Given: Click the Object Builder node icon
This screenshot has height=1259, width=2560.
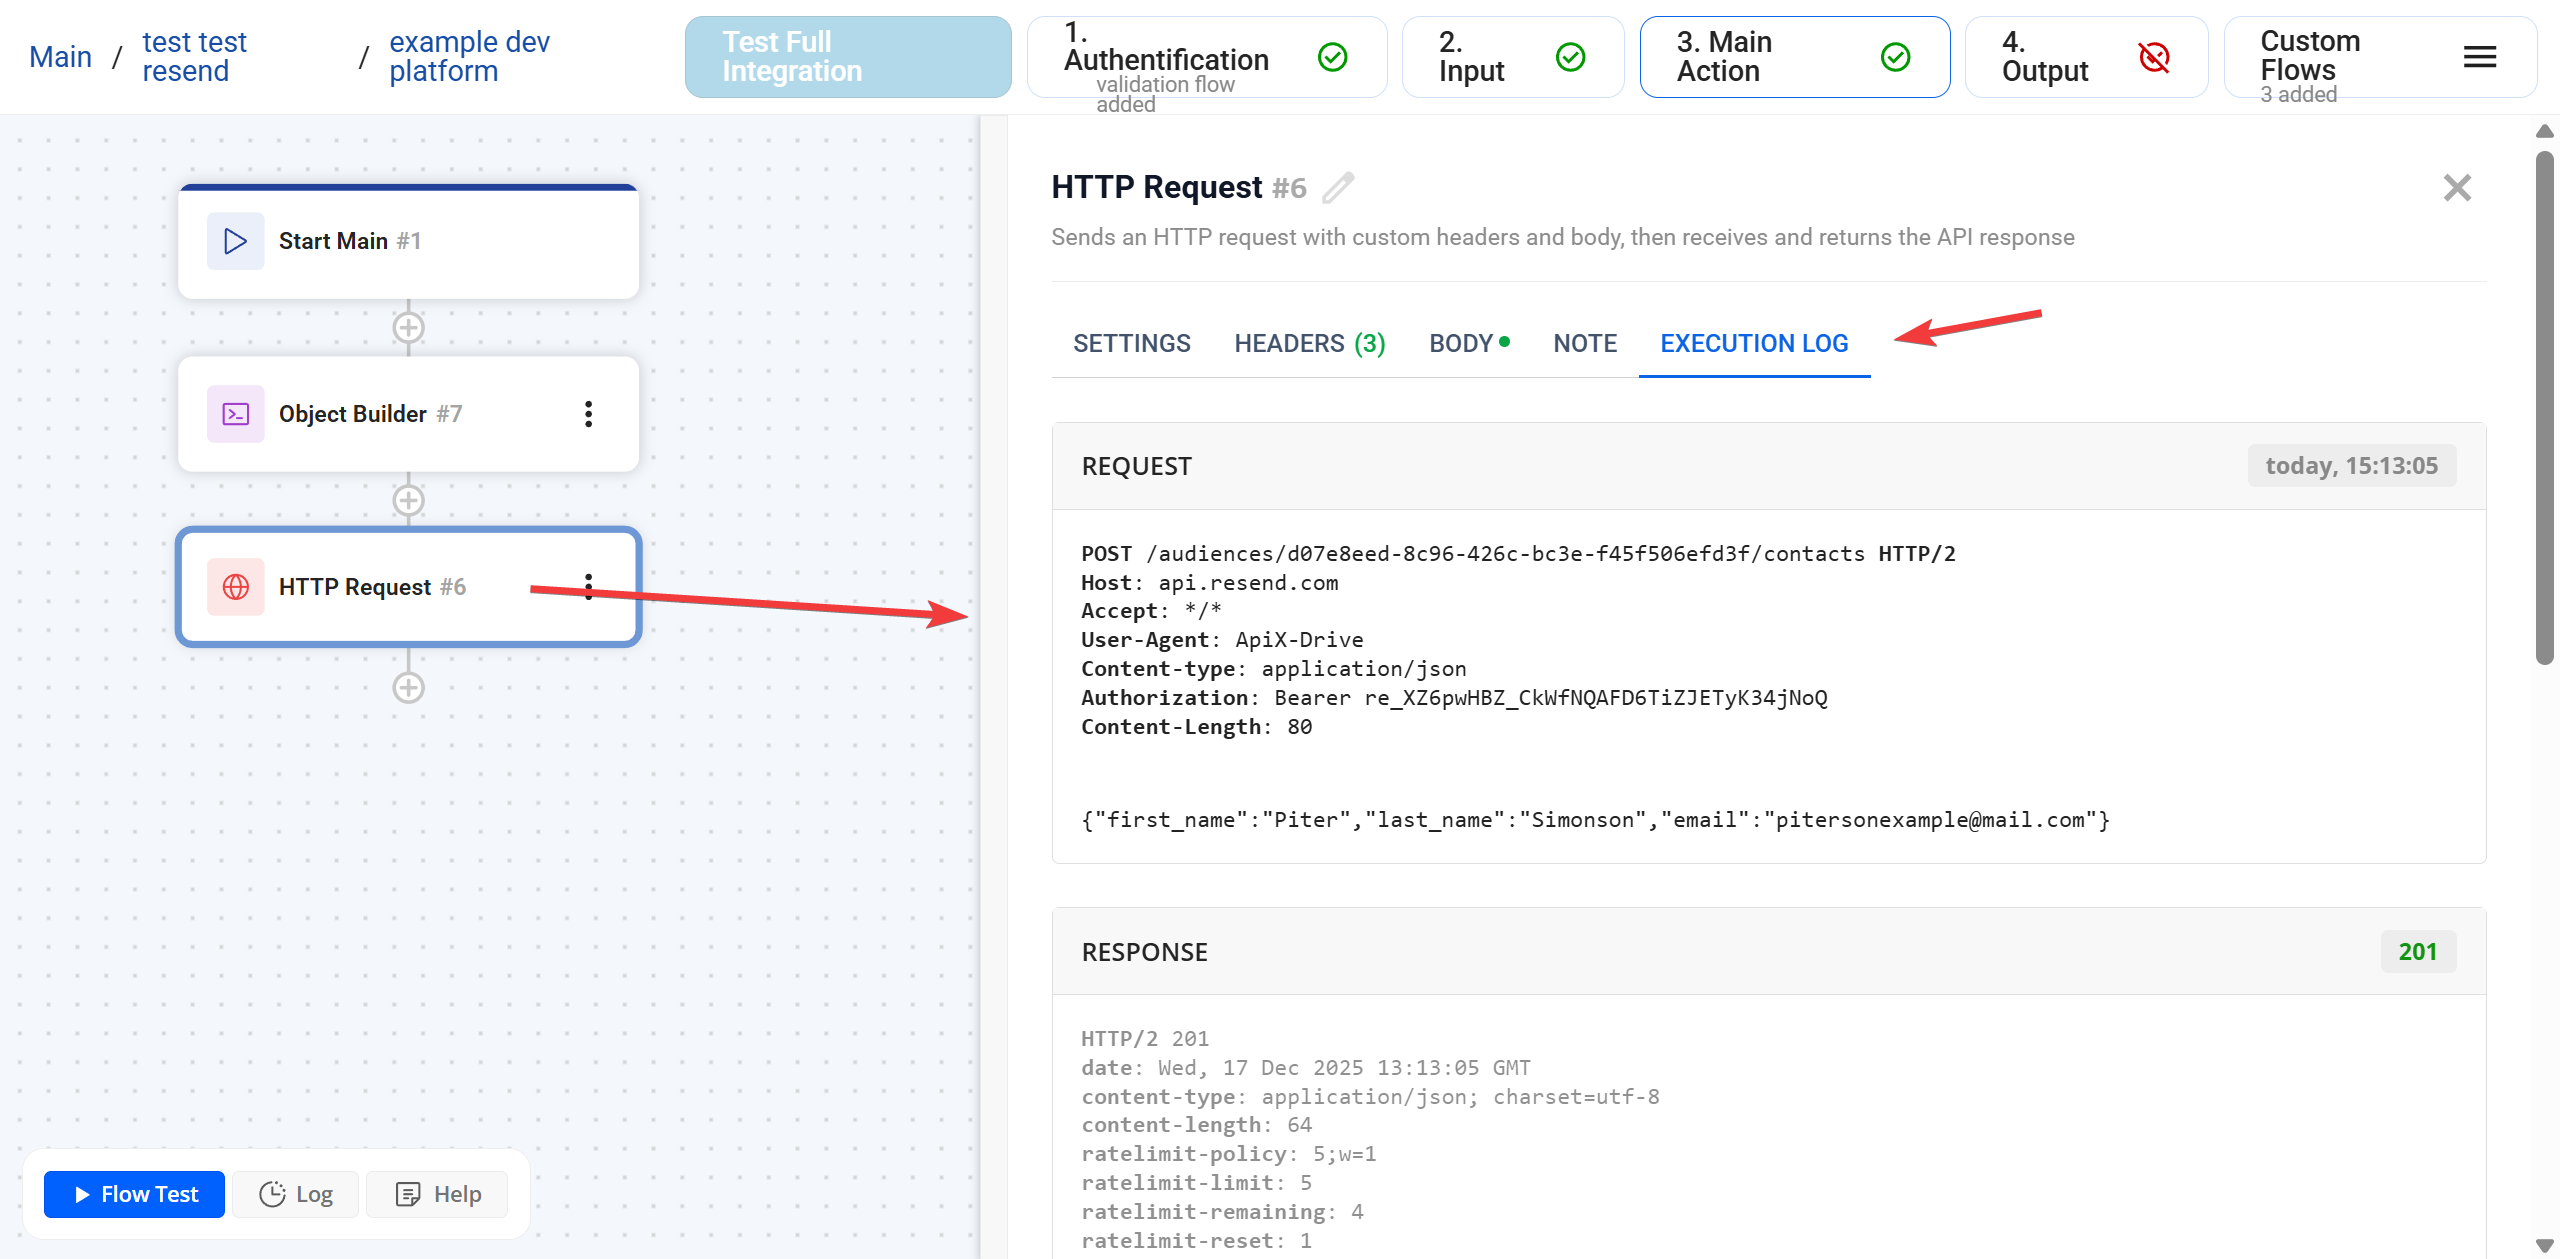Looking at the screenshot, I should [x=235, y=413].
